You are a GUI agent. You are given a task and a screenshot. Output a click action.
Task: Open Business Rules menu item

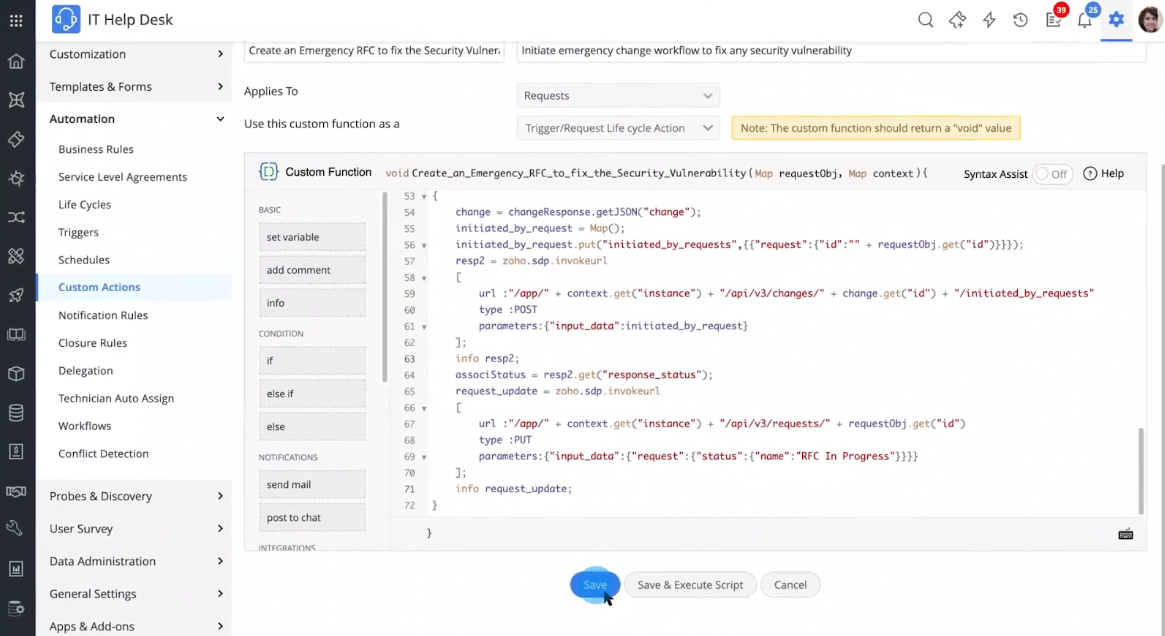click(x=96, y=149)
